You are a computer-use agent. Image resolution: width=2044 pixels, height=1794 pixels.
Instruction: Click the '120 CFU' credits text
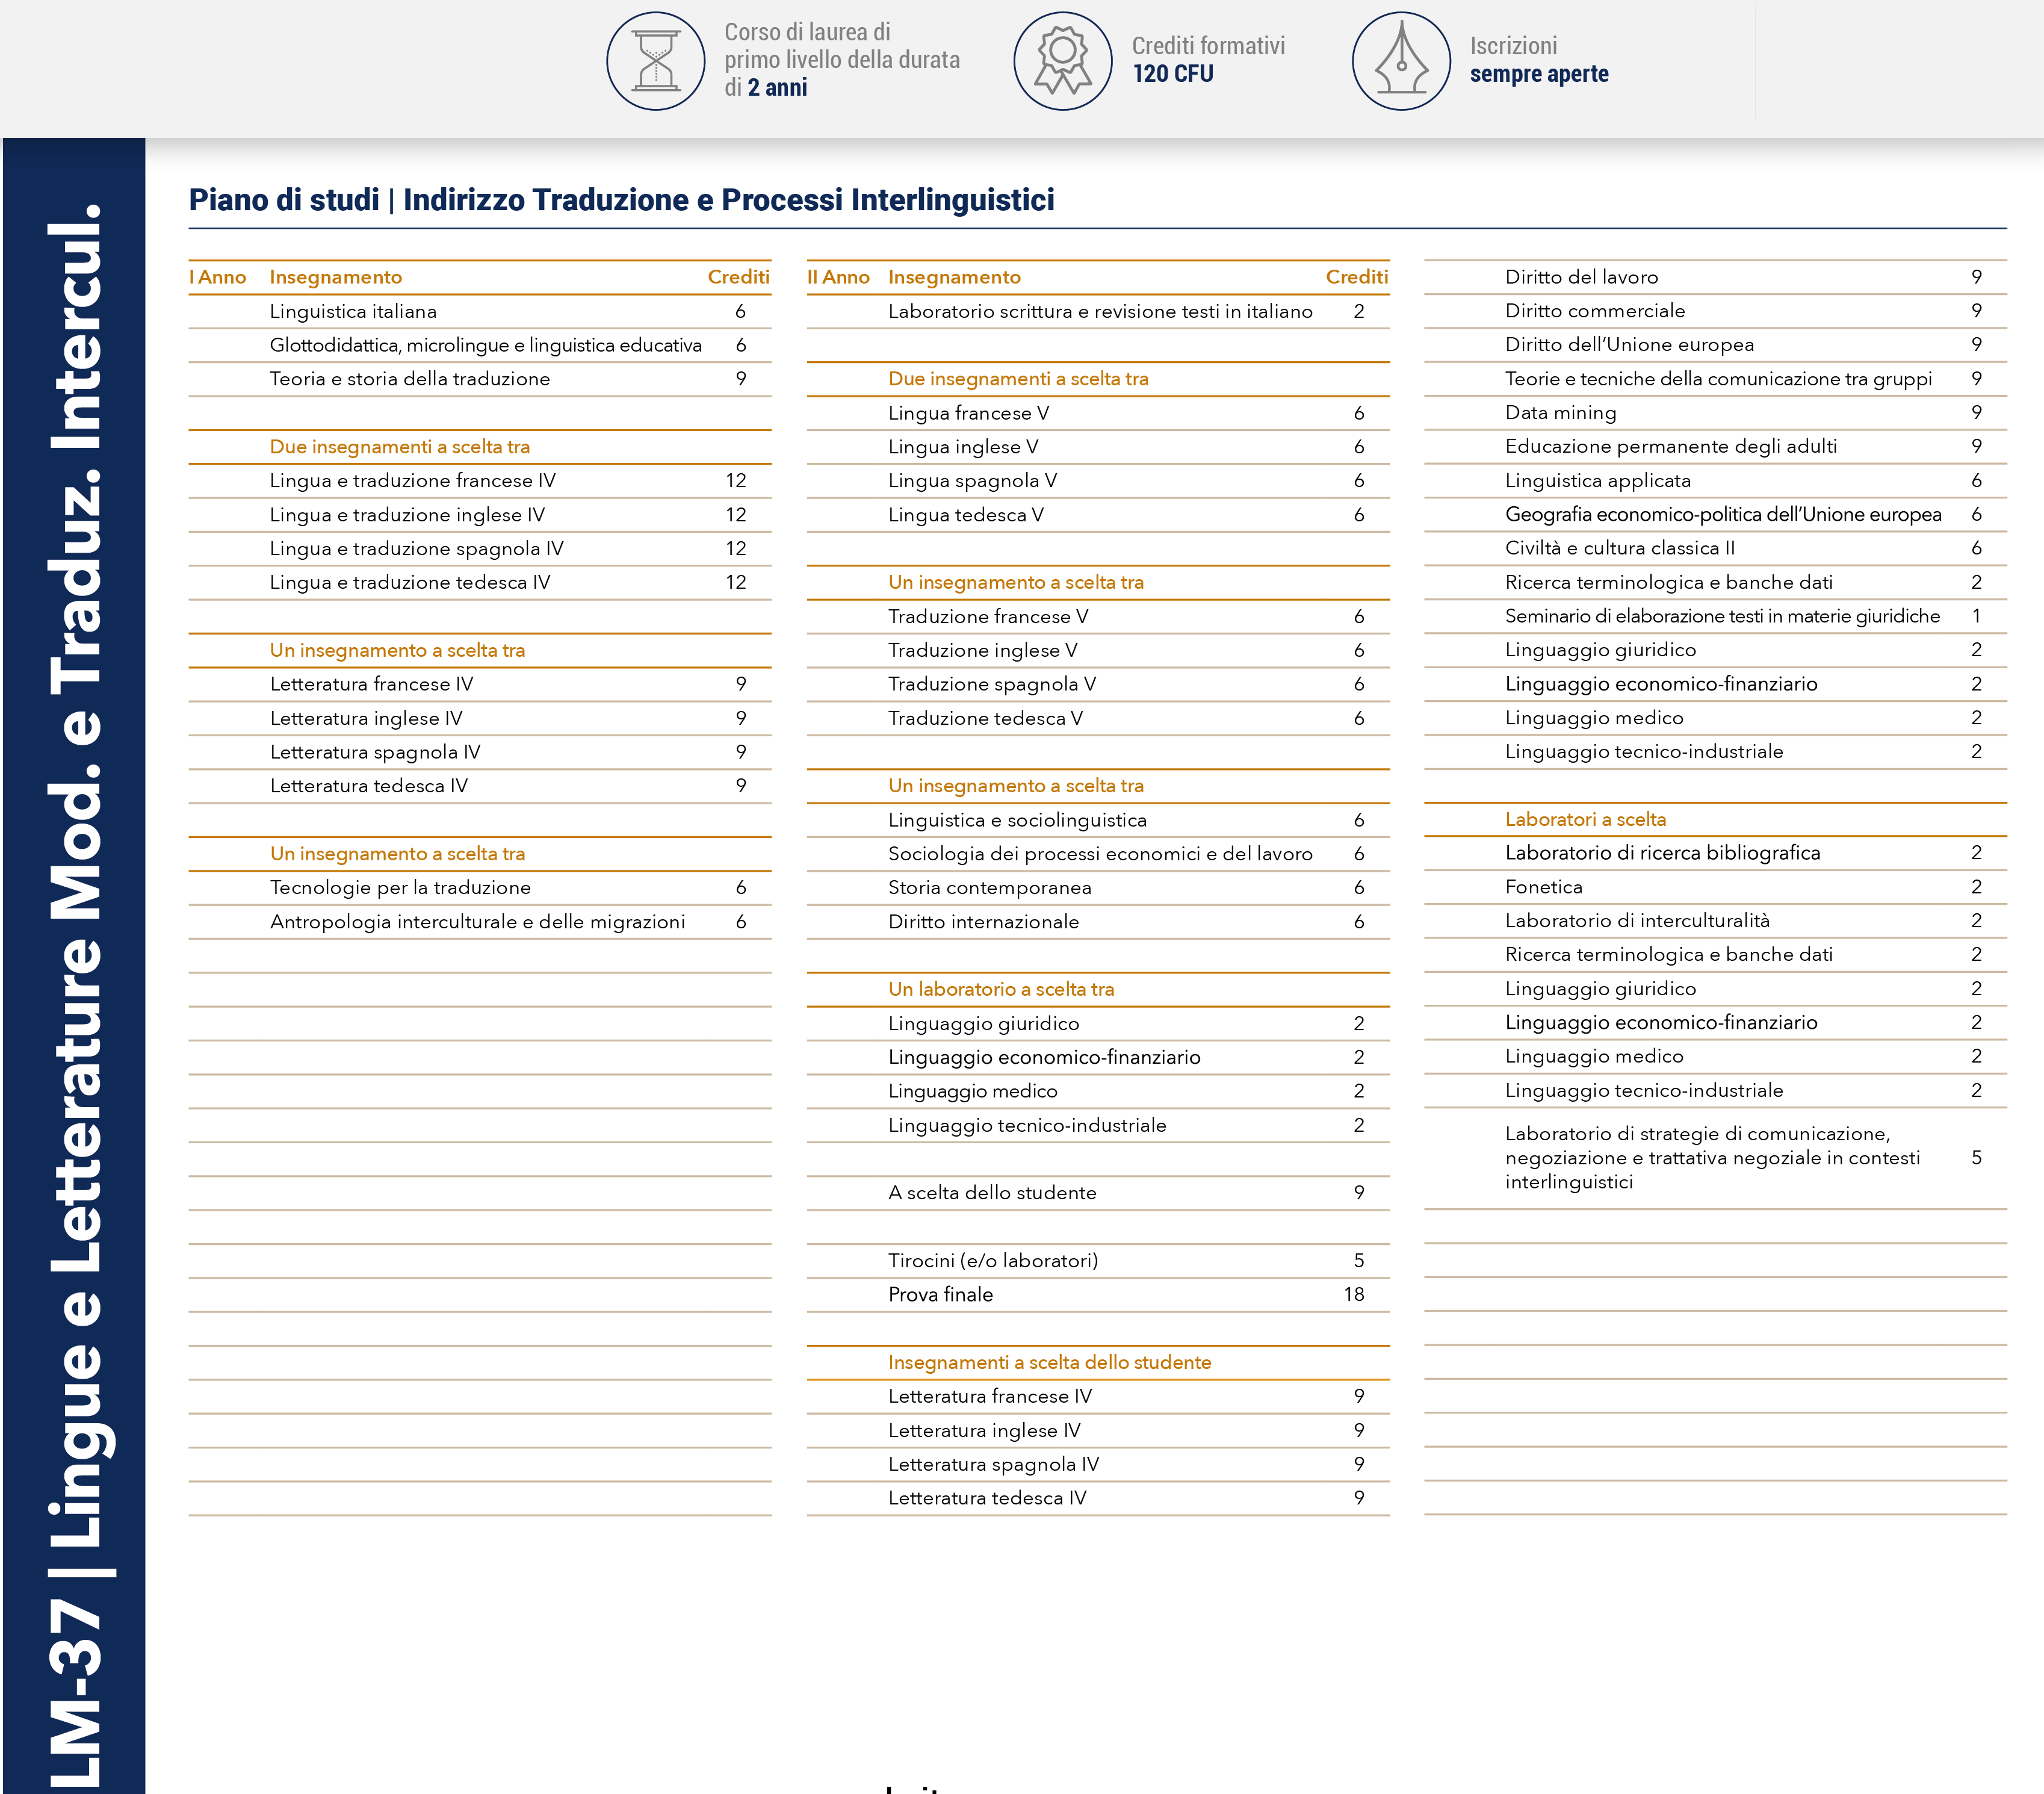[1173, 74]
